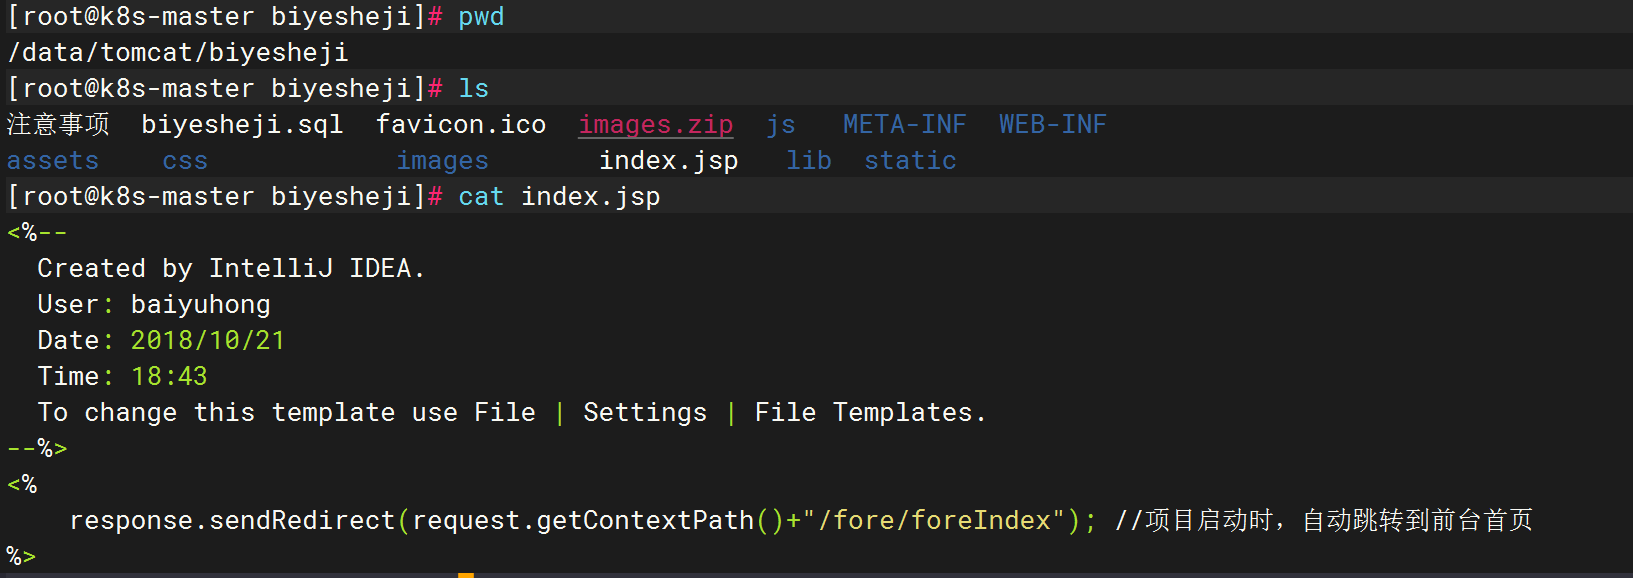Click the 'WEB-INF' directory name
This screenshot has width=1633, height=578.
click(1052, 124)
